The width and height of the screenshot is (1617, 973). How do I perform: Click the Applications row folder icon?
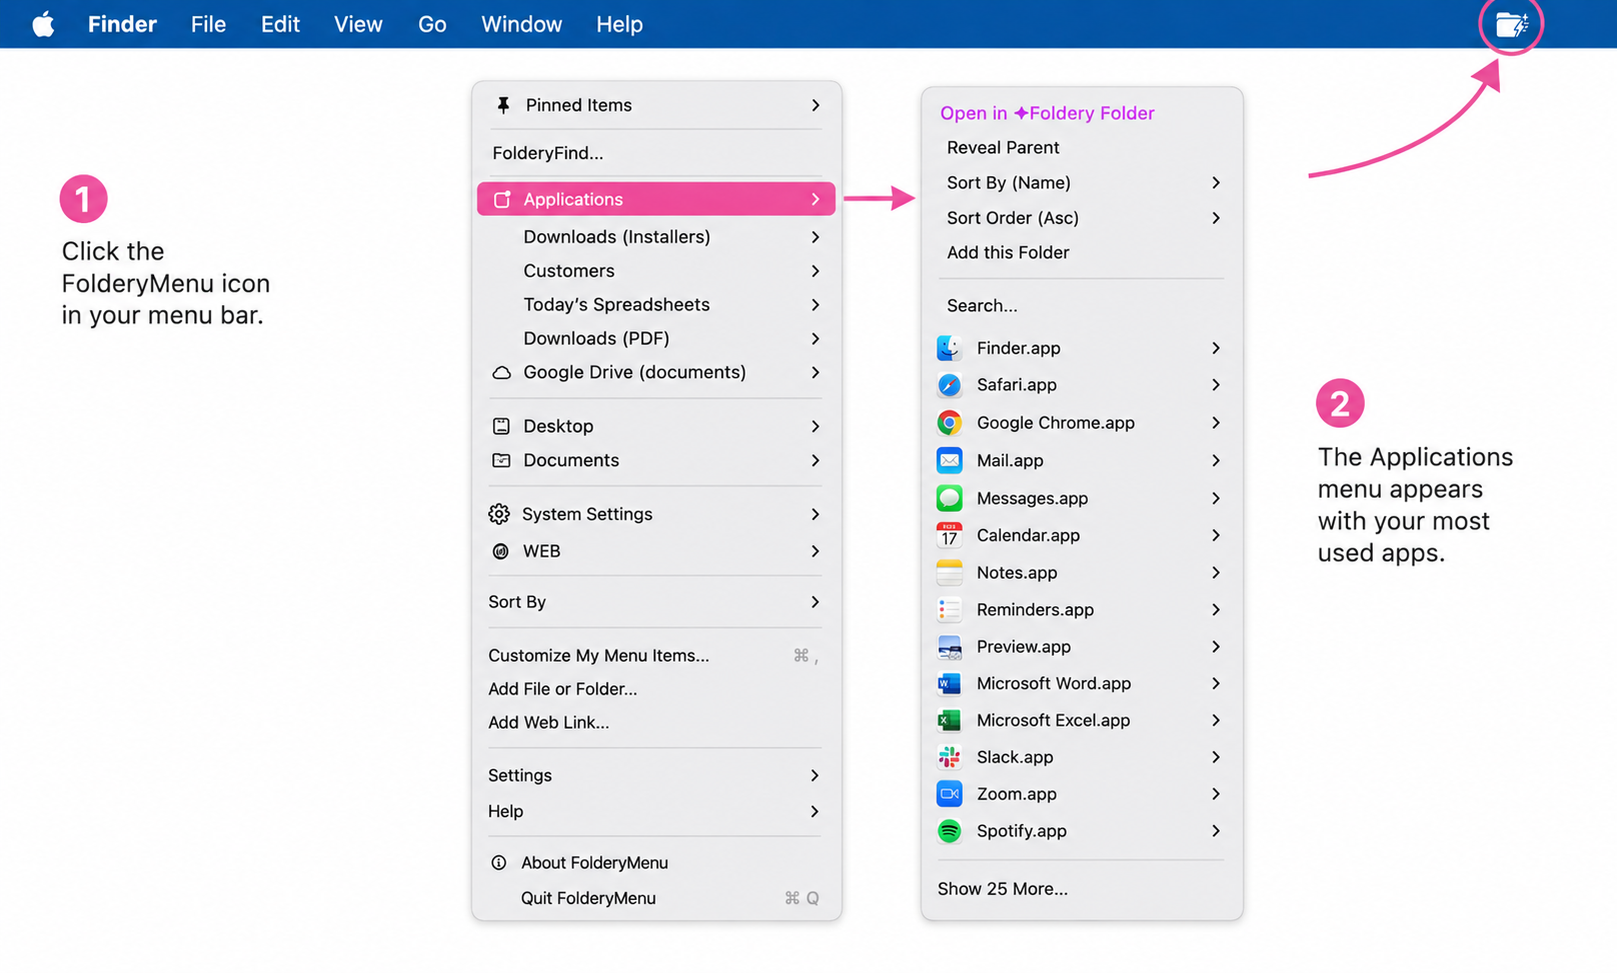click(502, 200)
